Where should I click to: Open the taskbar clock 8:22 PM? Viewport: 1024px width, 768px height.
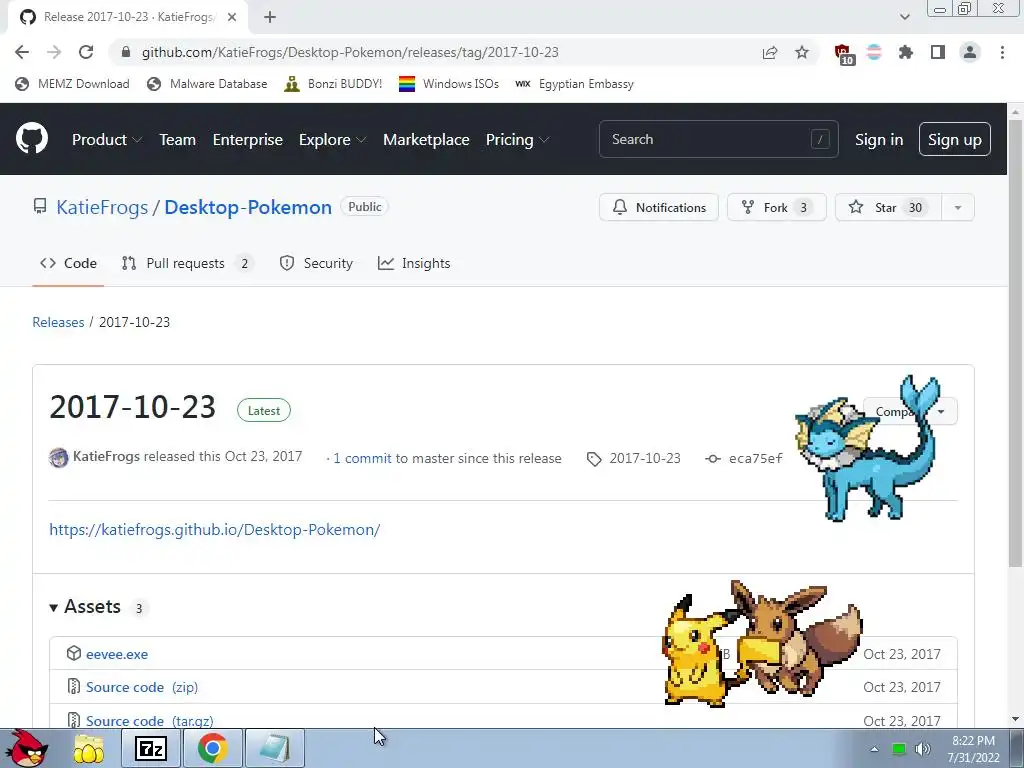pyautogui.click(x=974, y=749)
